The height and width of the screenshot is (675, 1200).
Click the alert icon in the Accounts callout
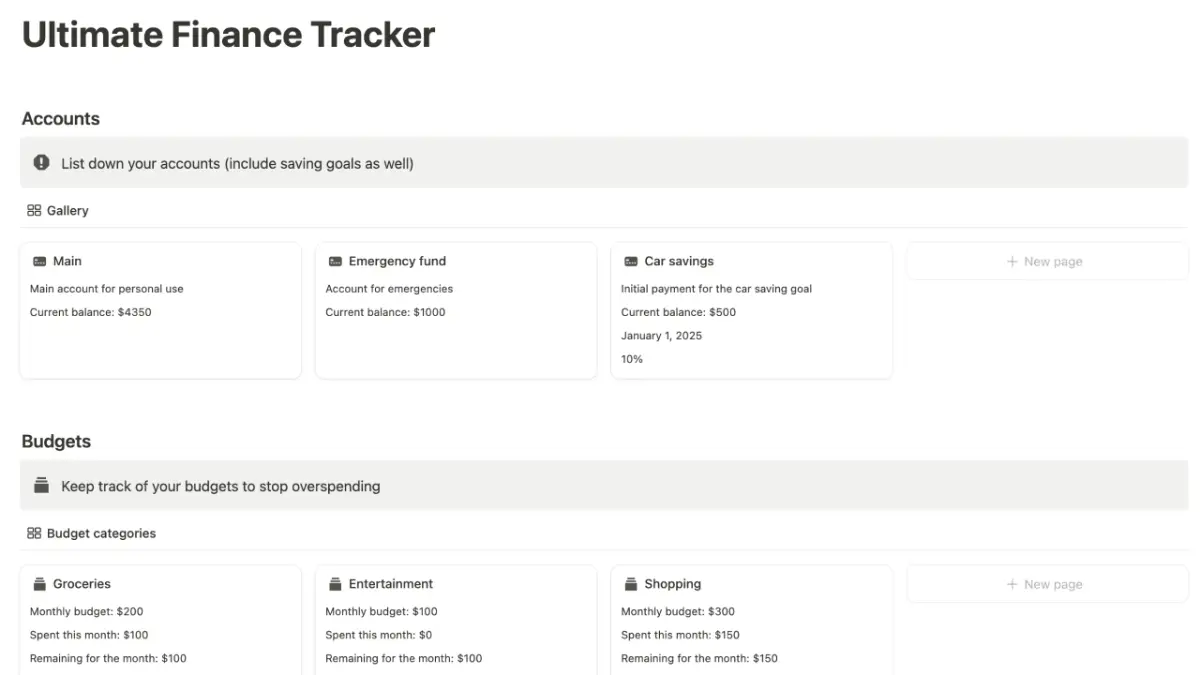click(x=40, y=162)
